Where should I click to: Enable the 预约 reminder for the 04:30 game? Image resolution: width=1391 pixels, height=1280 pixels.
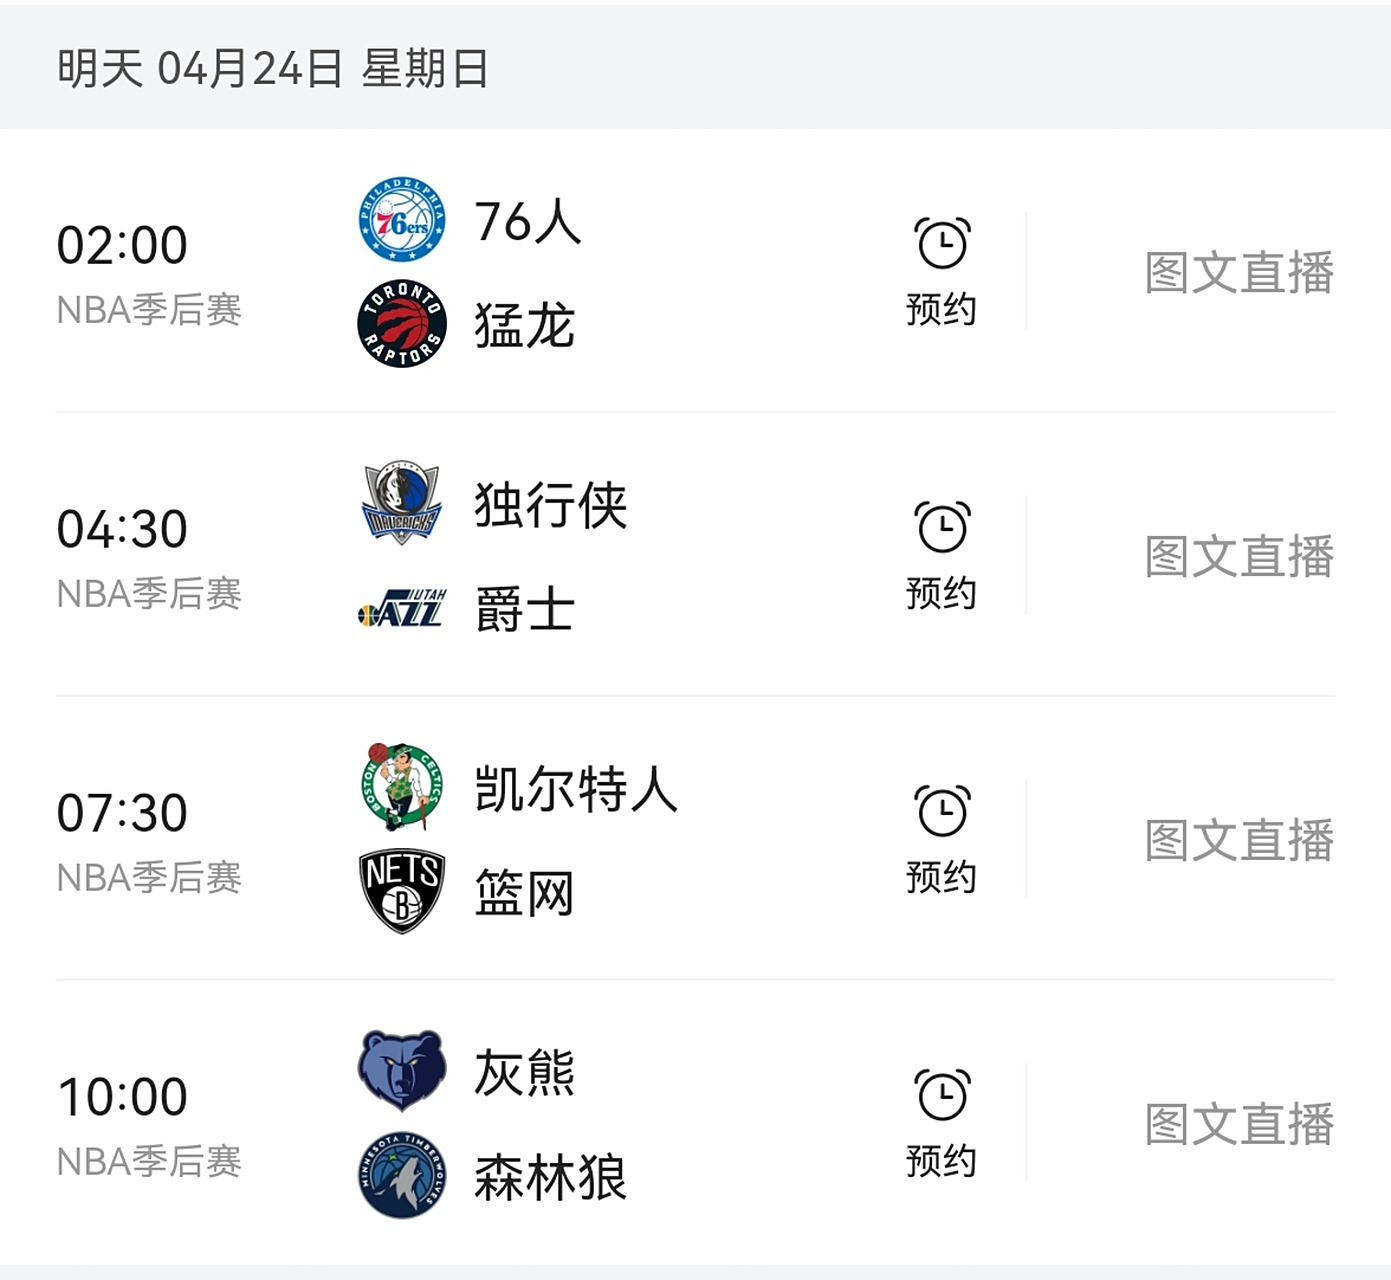click(941, 527)
